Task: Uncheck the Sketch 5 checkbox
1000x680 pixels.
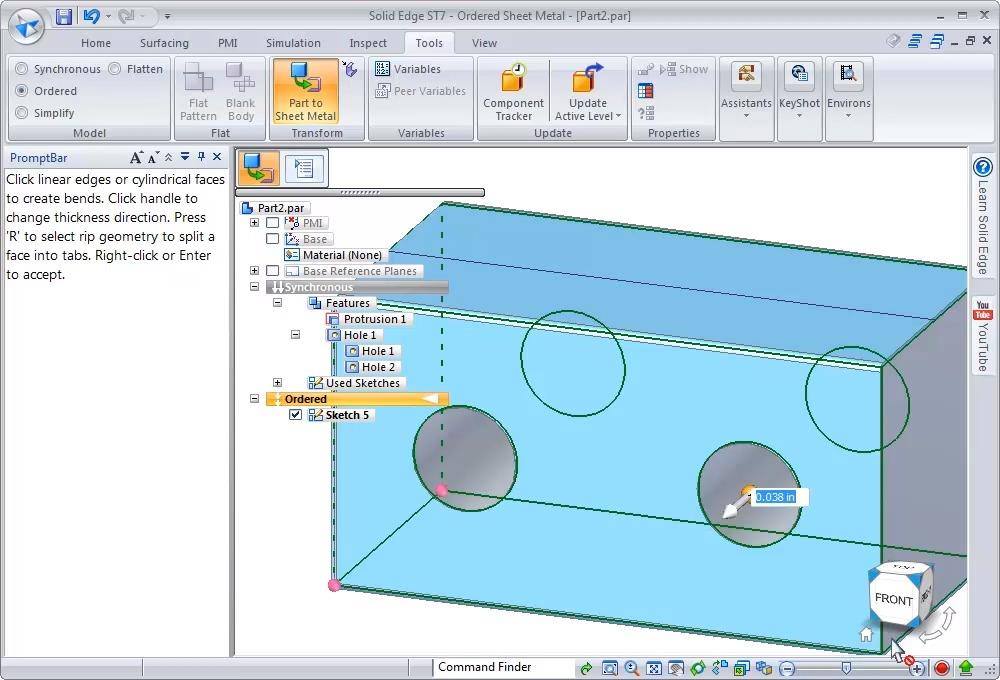Action: pyautogui.click(x=295, y=415)
